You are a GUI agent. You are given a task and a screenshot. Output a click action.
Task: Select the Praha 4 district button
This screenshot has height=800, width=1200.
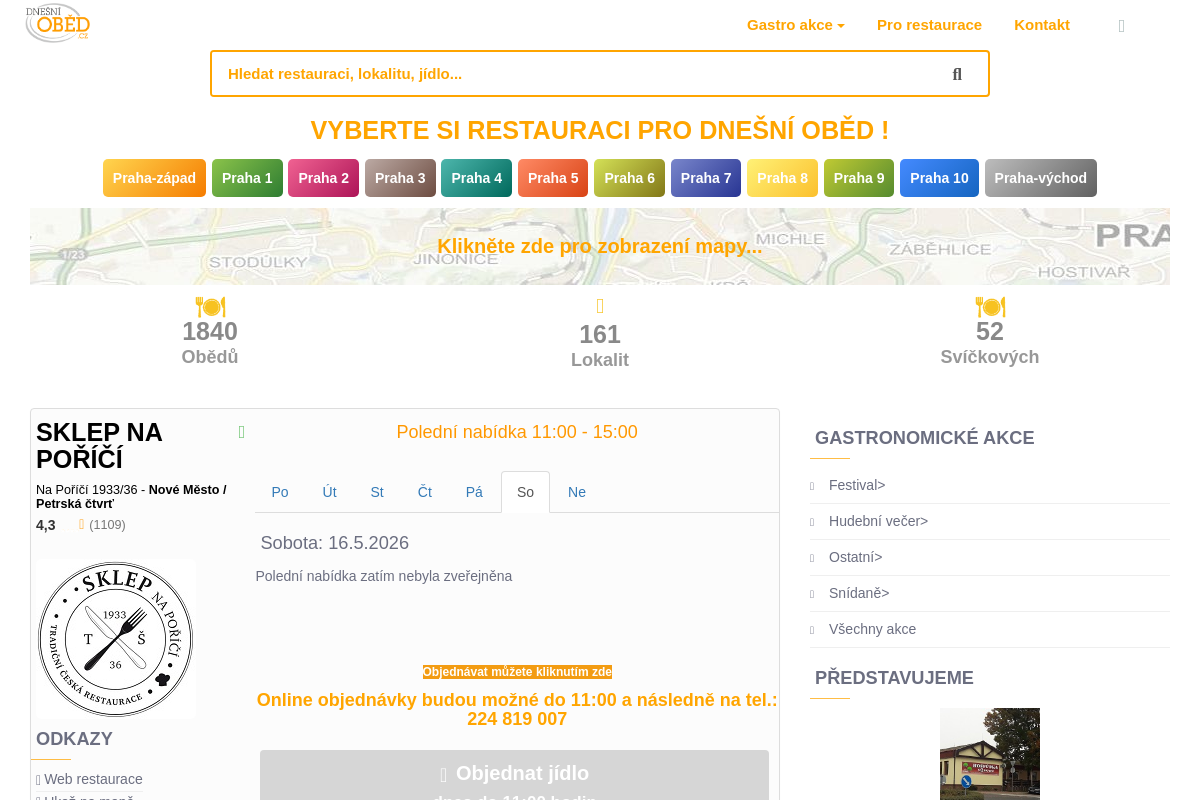point(476,178)
